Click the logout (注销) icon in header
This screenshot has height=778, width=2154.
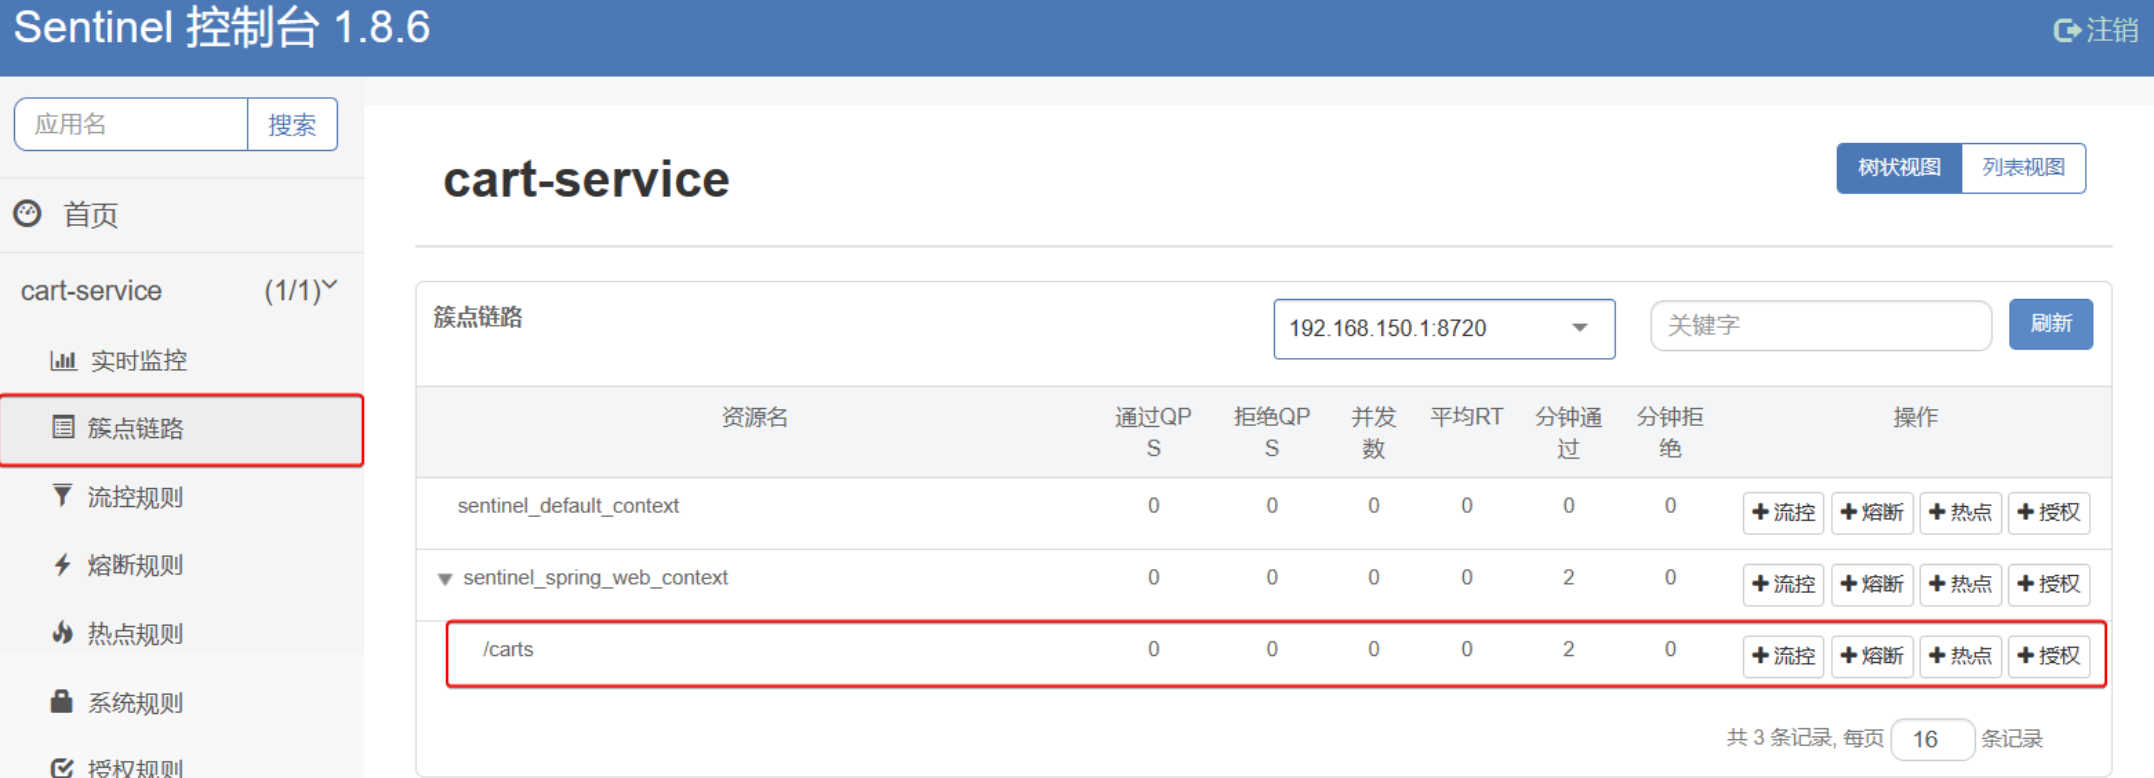[2066, 30]
